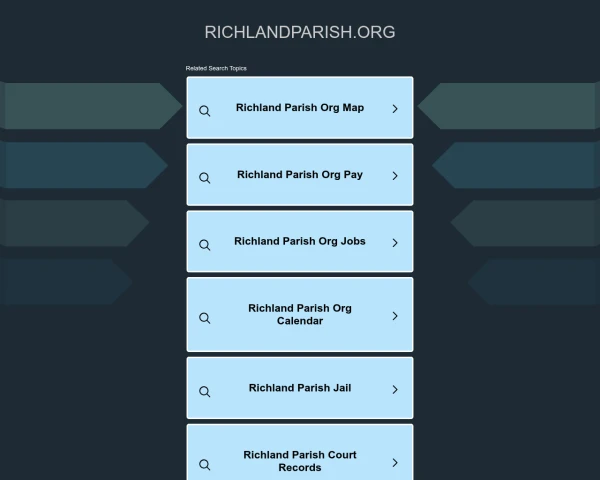View Richland Parish Court Records topic

click(300, 461)
